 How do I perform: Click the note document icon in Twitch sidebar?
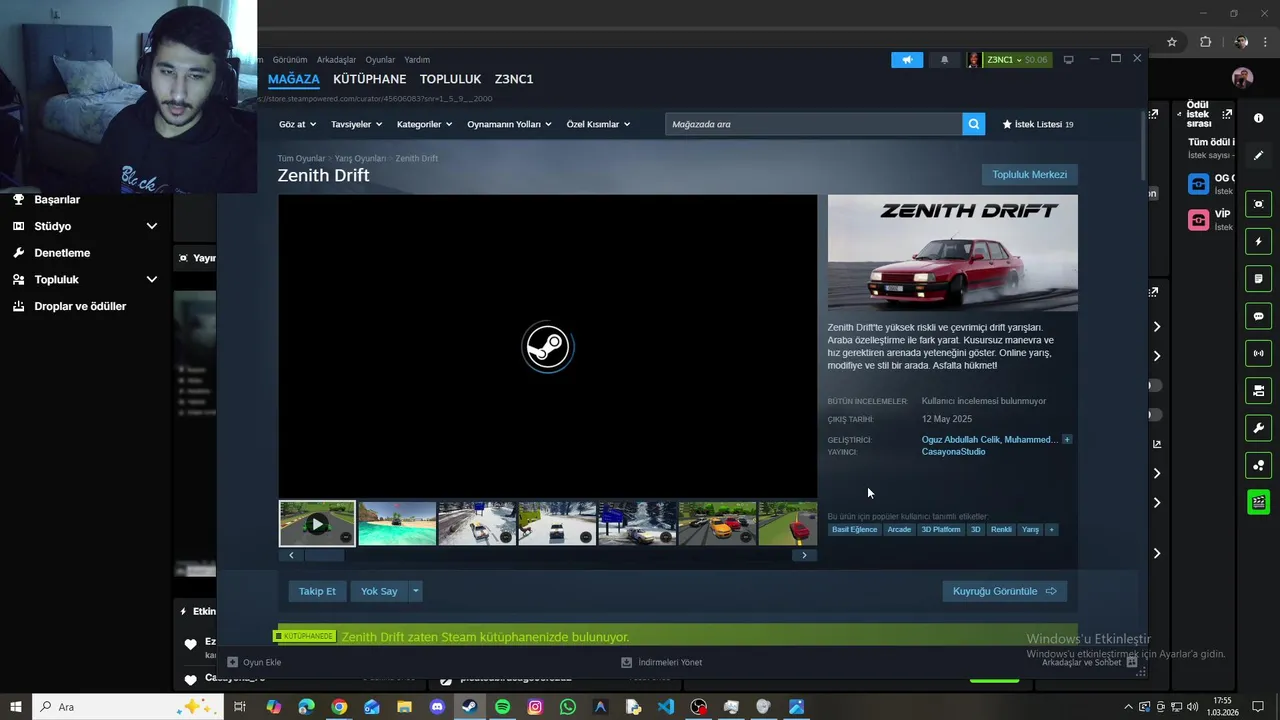[1258, 279]
